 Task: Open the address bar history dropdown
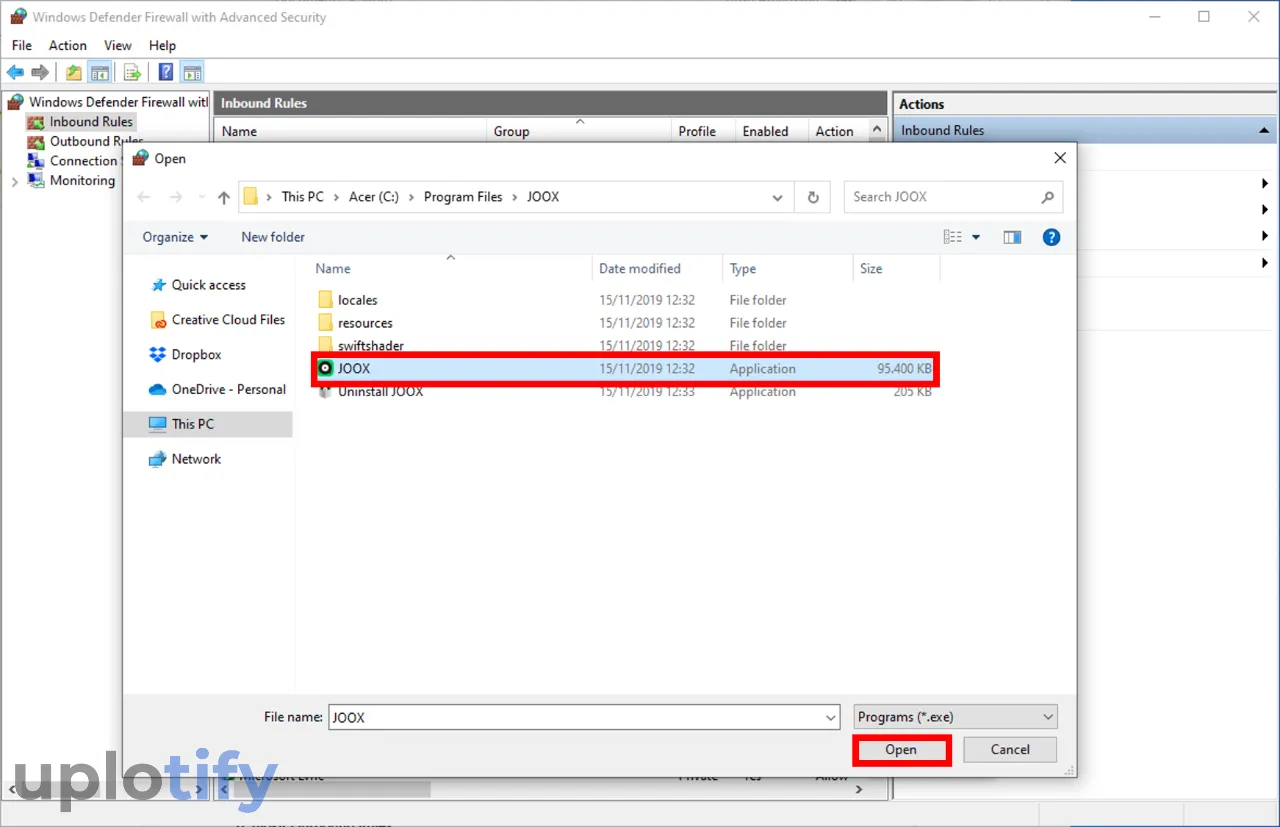point(778,198)
